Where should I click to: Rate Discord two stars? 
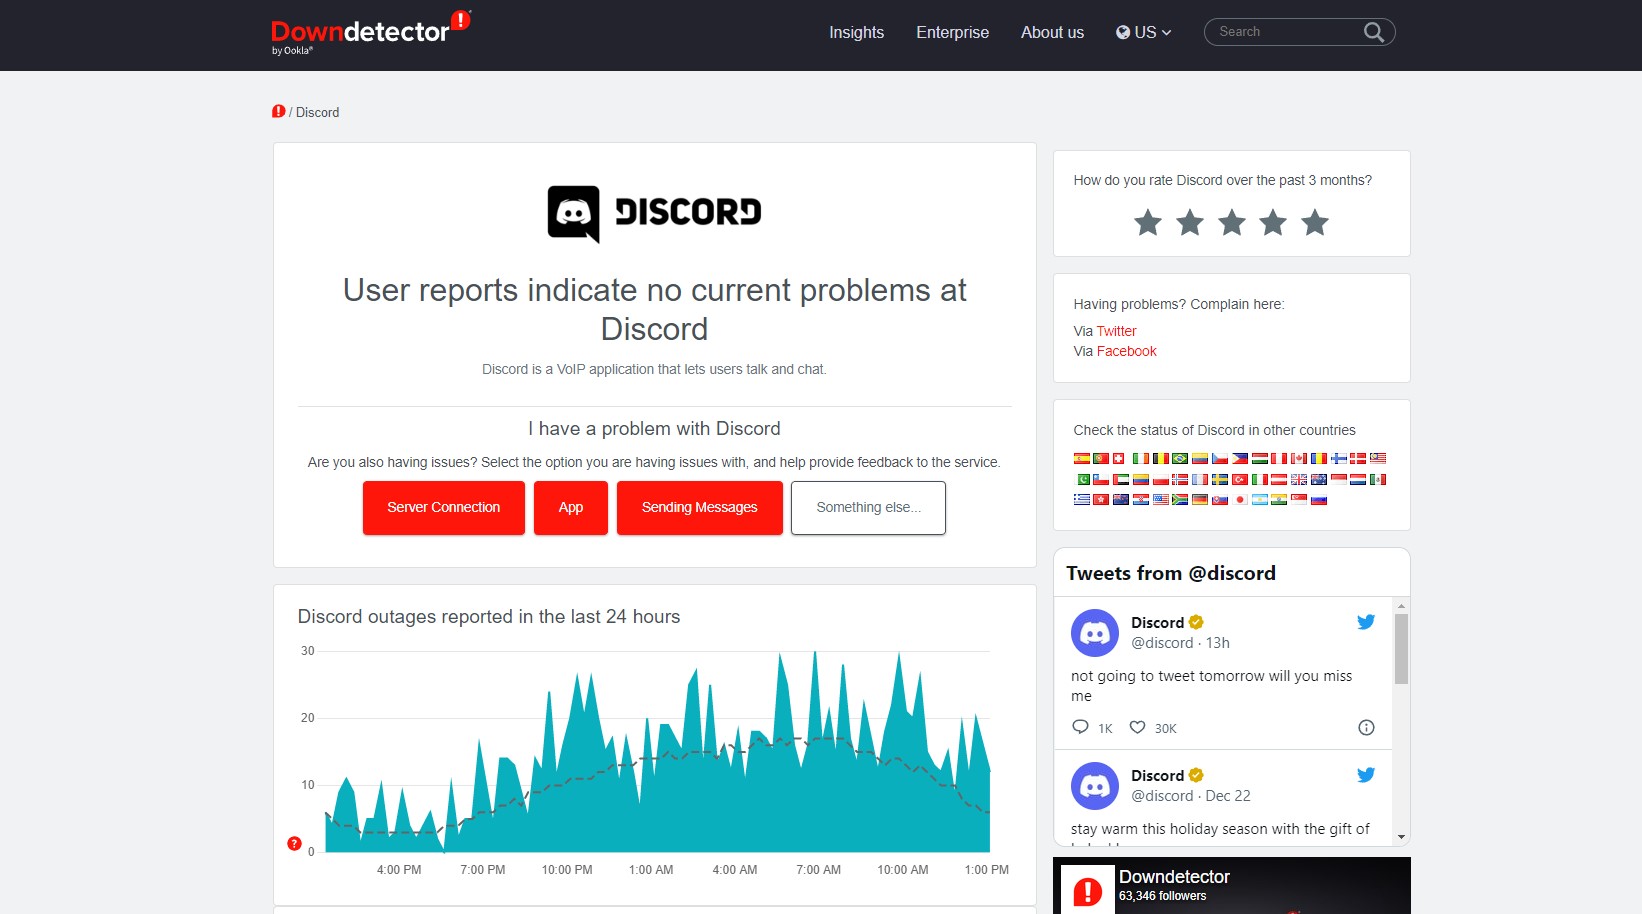coord(1190,222)
